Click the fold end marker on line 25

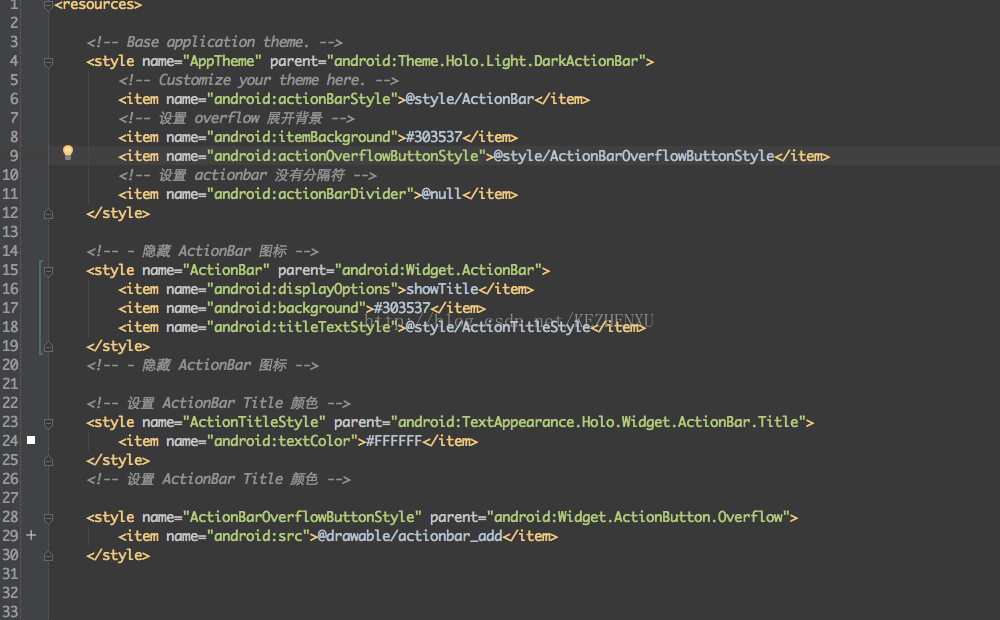pos(48,461)
